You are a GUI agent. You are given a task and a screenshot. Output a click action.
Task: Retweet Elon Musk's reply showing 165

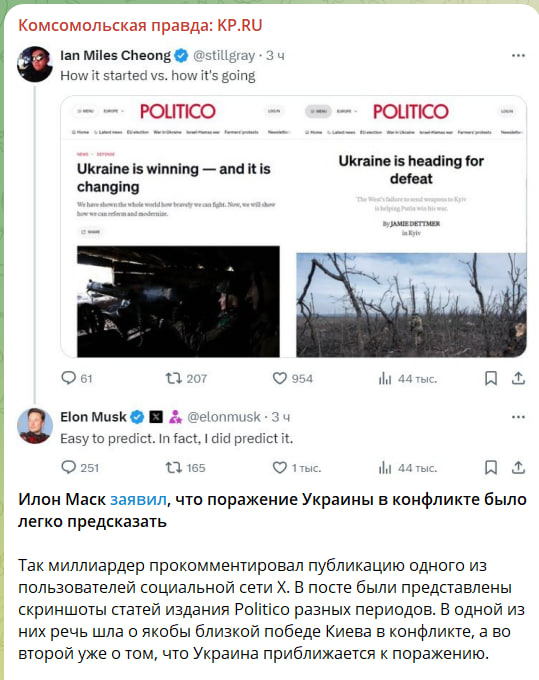tap(173, 468)
